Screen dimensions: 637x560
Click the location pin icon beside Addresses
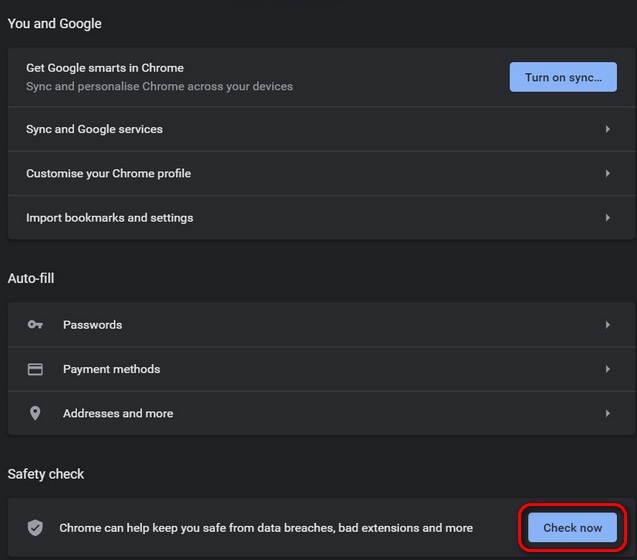35,413
